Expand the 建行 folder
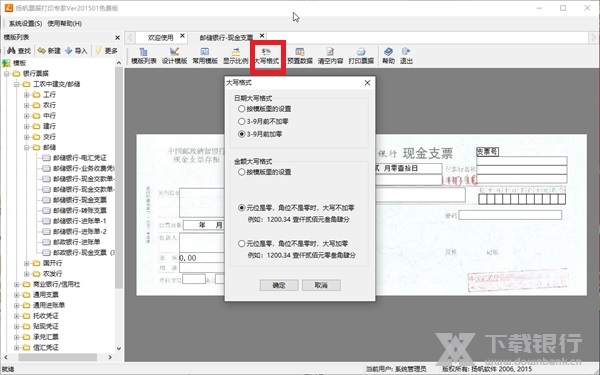Image resolution: width=600 pixels, height=375 pixels. pos(26,126)
